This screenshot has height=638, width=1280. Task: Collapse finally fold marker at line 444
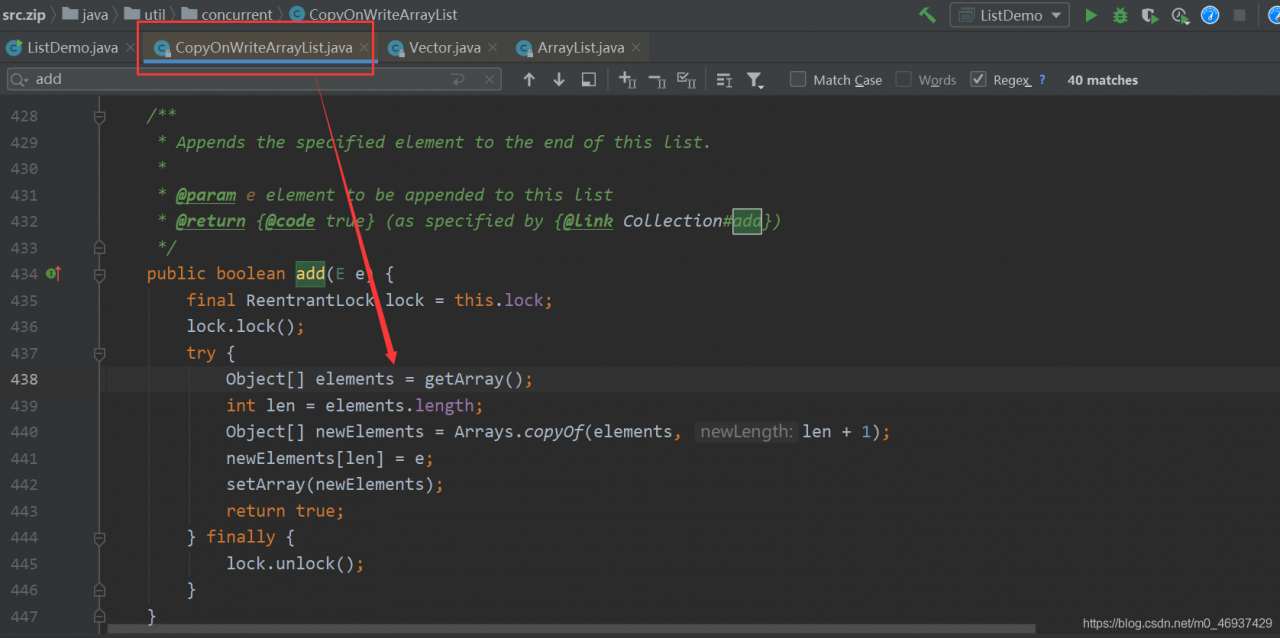(99, 537)
